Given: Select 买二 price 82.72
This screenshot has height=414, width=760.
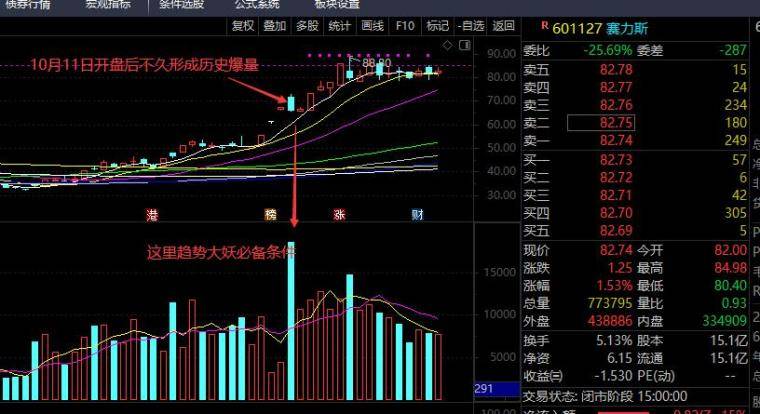Looking at the screenshot, I should (x=616, y=177).
